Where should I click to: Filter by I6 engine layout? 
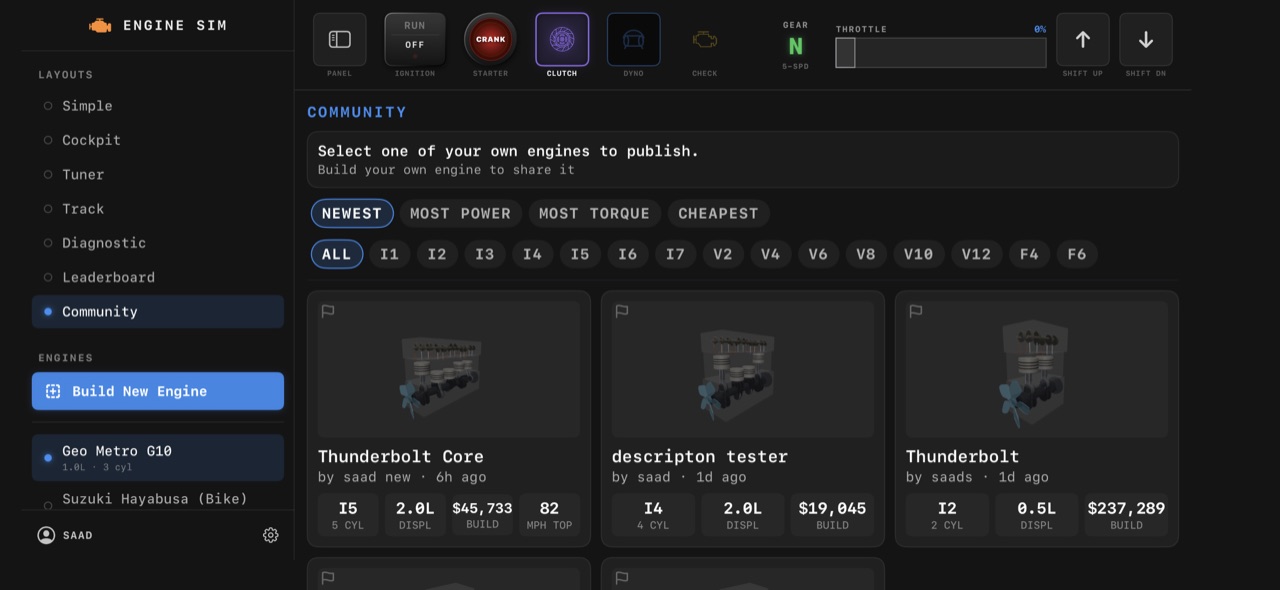point(627,254)
